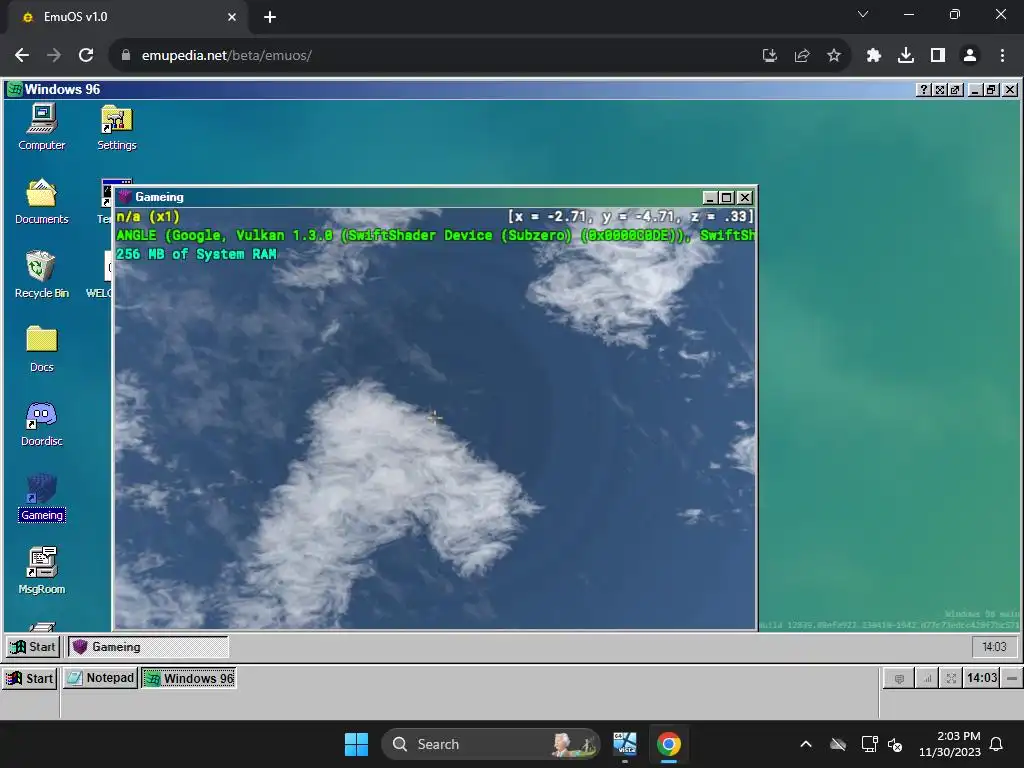Screen dimensions: 1024x768
Task: Restore the Windows 96 window size
Action: click(x=991, y=89)
